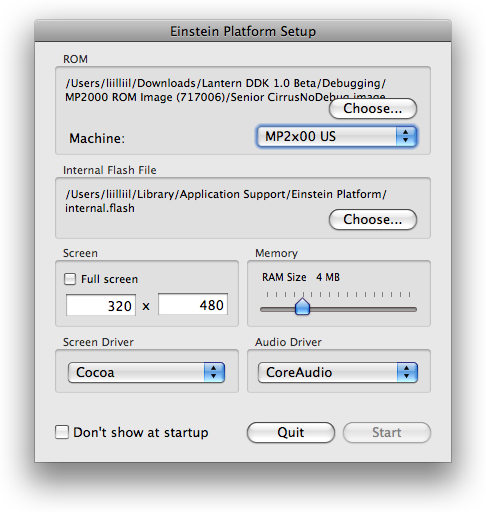The width and height of the screenshot is (486, 512).
Task: Click the Cocoa dropdown arrow indicator
Action: tap(214, 372)
